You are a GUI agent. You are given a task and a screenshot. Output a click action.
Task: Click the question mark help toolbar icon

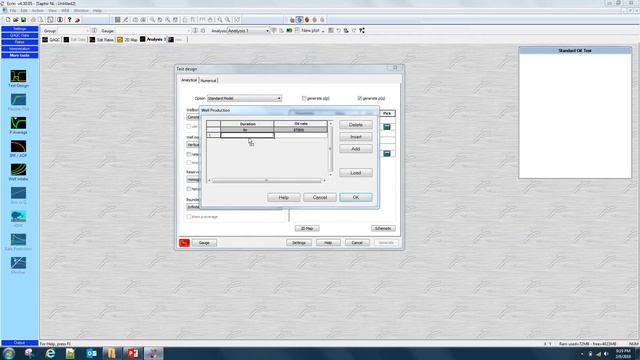69,20
